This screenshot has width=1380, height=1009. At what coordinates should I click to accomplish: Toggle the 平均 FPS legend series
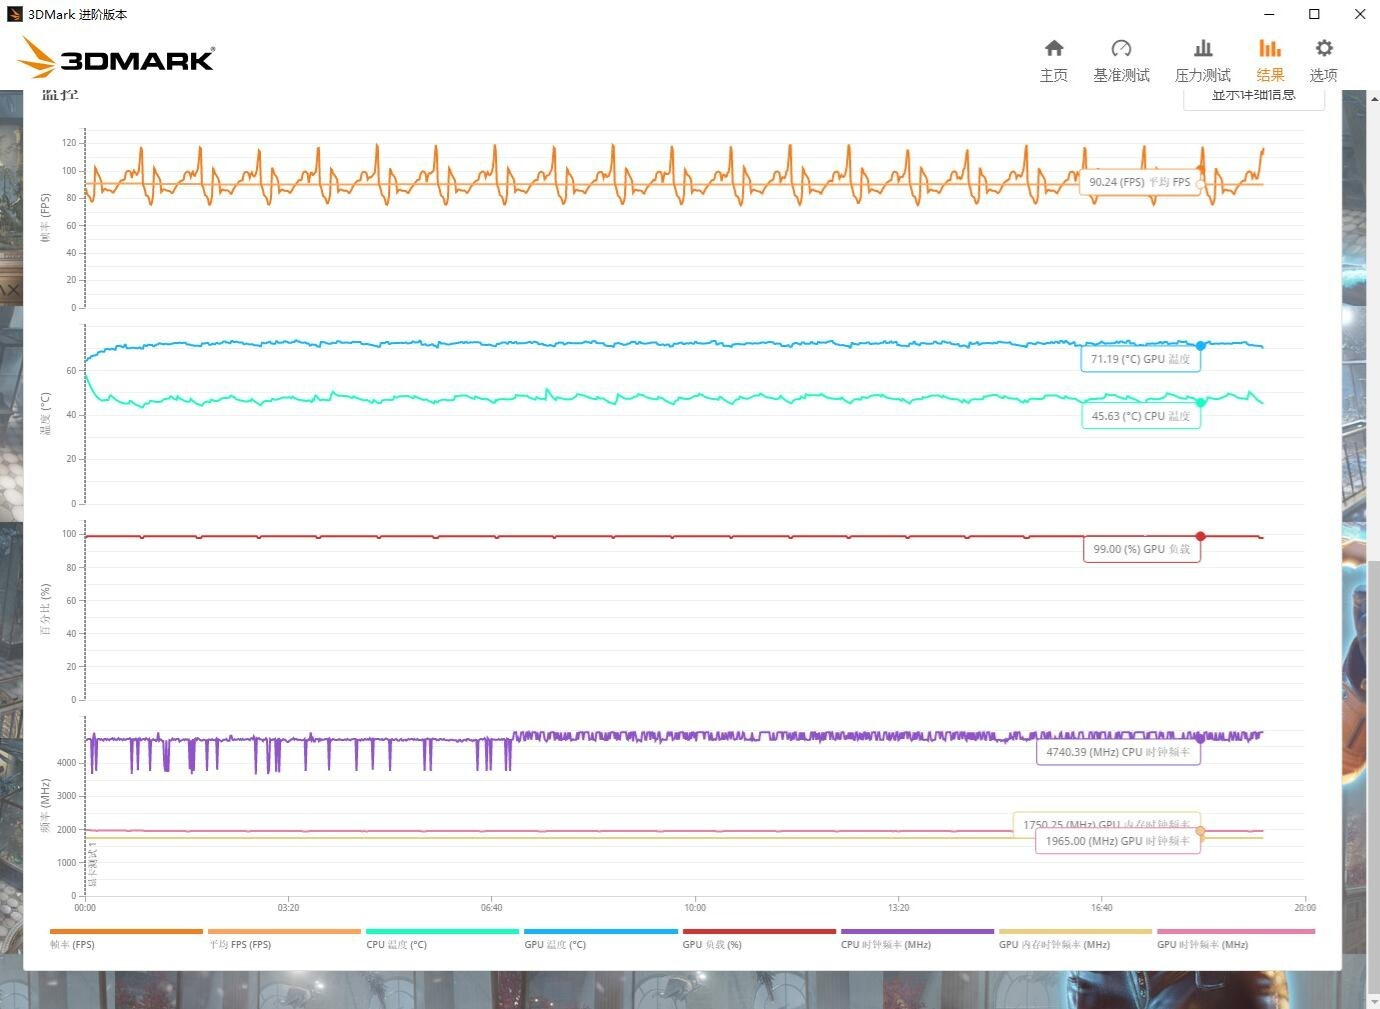tap(240, 944)
